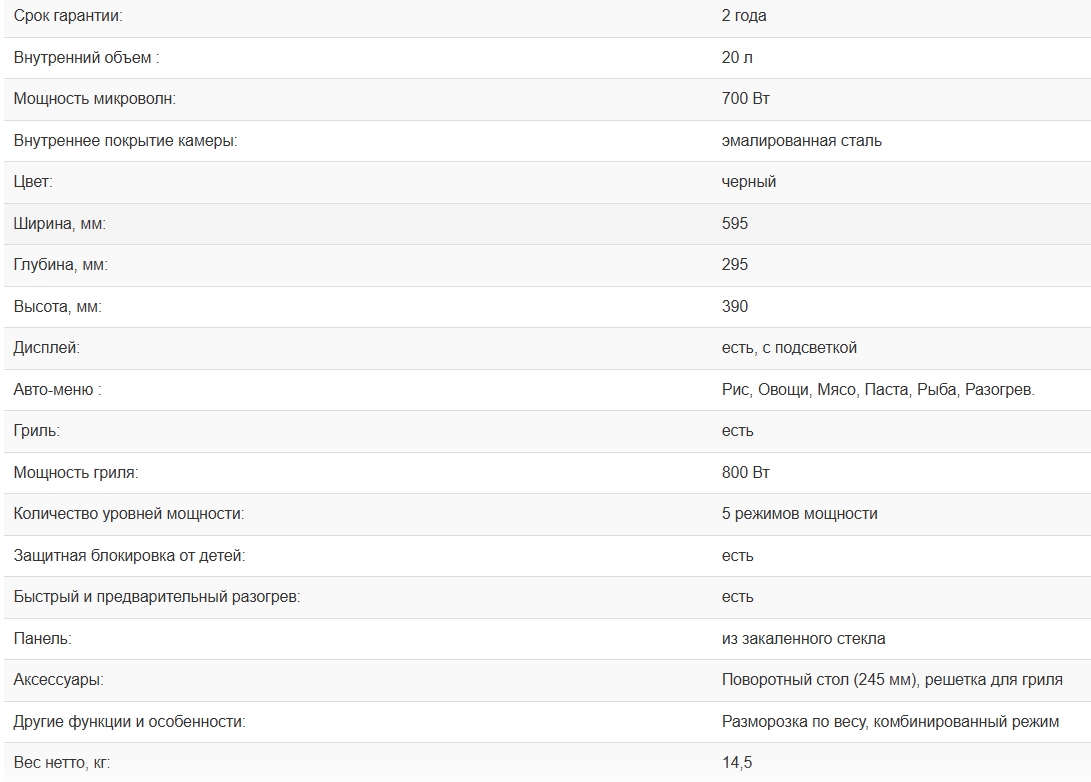Screen dimensions: 1091x782
Task: Select the width value '595'
Action: pos(735,224)
